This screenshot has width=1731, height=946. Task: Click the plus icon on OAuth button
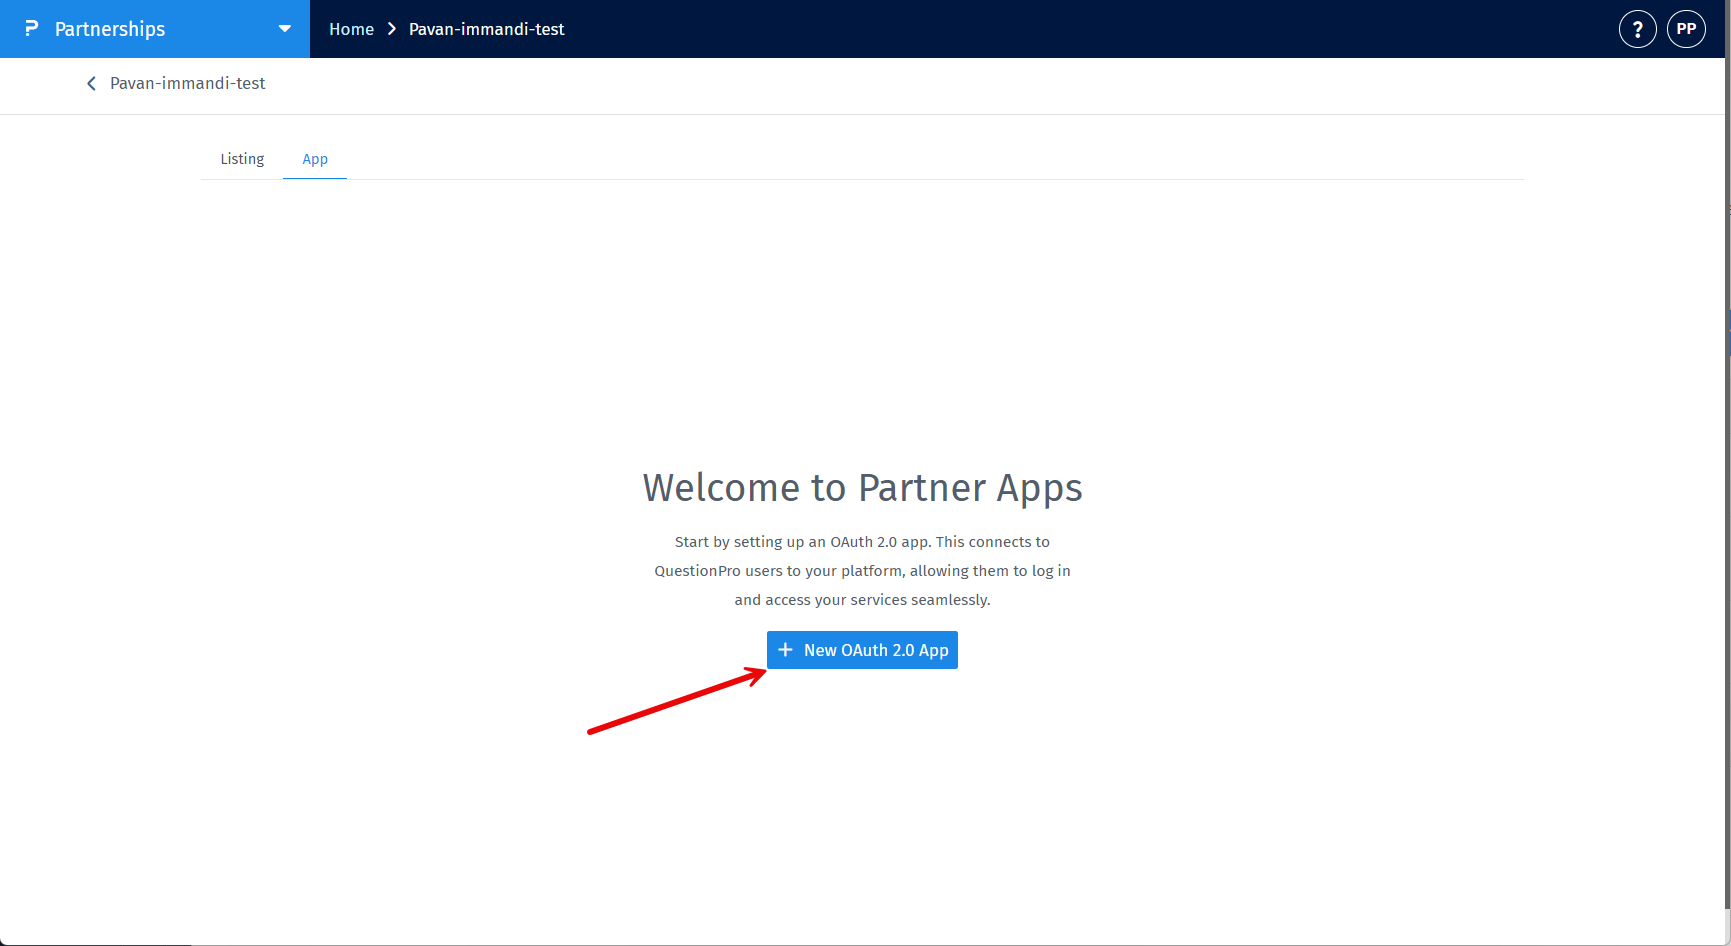coord(785,650)
